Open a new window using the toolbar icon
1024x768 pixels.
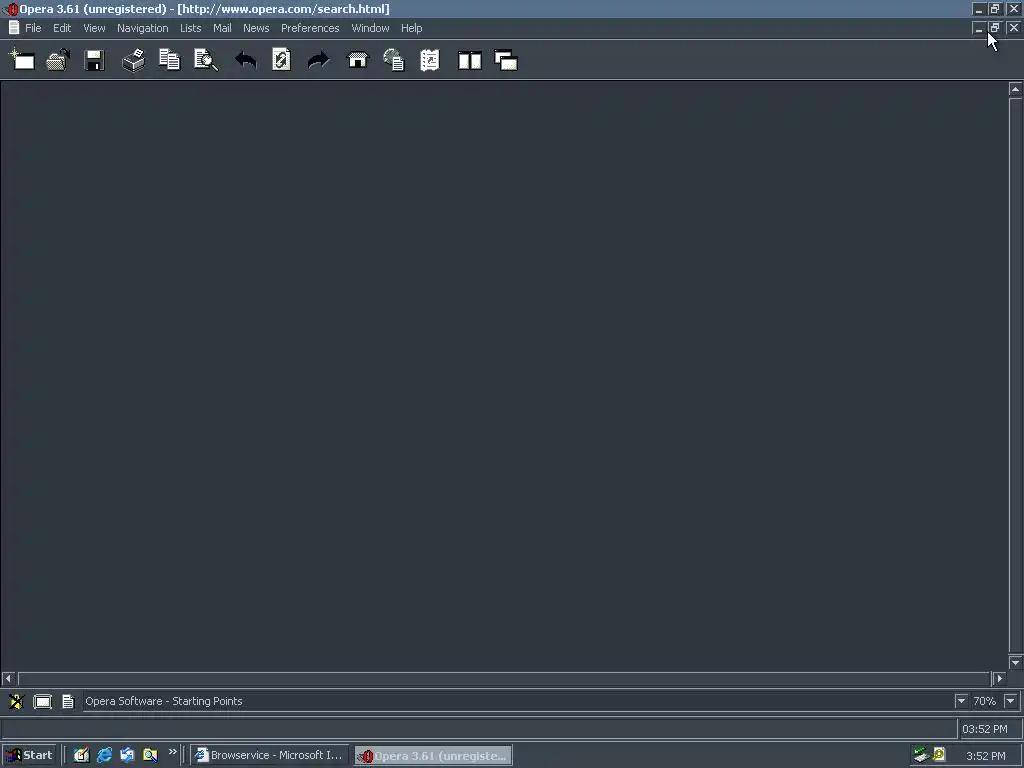click(x=22, y=59)
